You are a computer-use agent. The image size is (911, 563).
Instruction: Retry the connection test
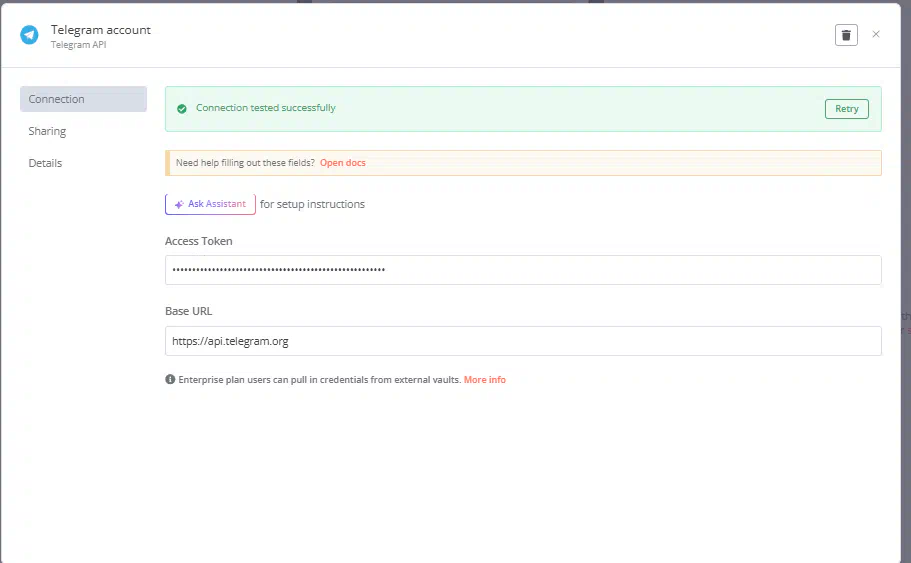pyautogui.click(x=847, y=109)
